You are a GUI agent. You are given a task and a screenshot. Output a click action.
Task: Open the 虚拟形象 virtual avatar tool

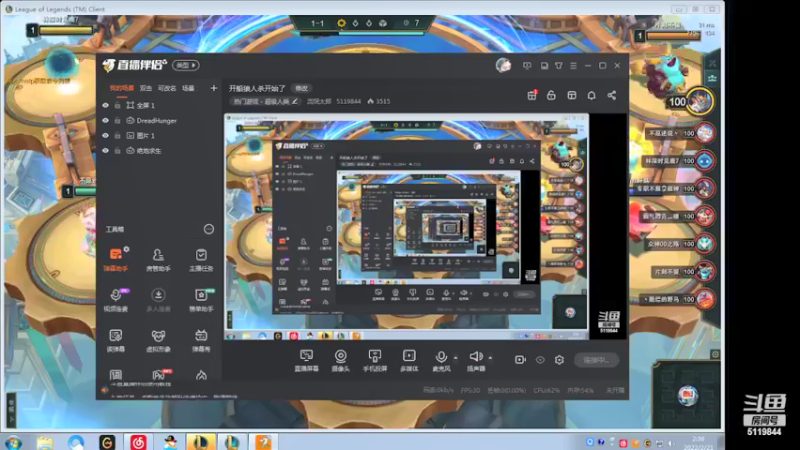click(x=158, y=340)
